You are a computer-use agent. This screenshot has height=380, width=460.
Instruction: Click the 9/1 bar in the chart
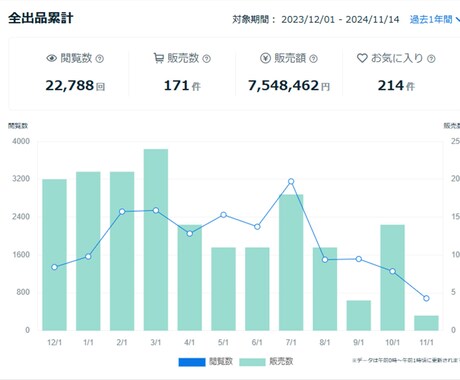tap(359, 315)
